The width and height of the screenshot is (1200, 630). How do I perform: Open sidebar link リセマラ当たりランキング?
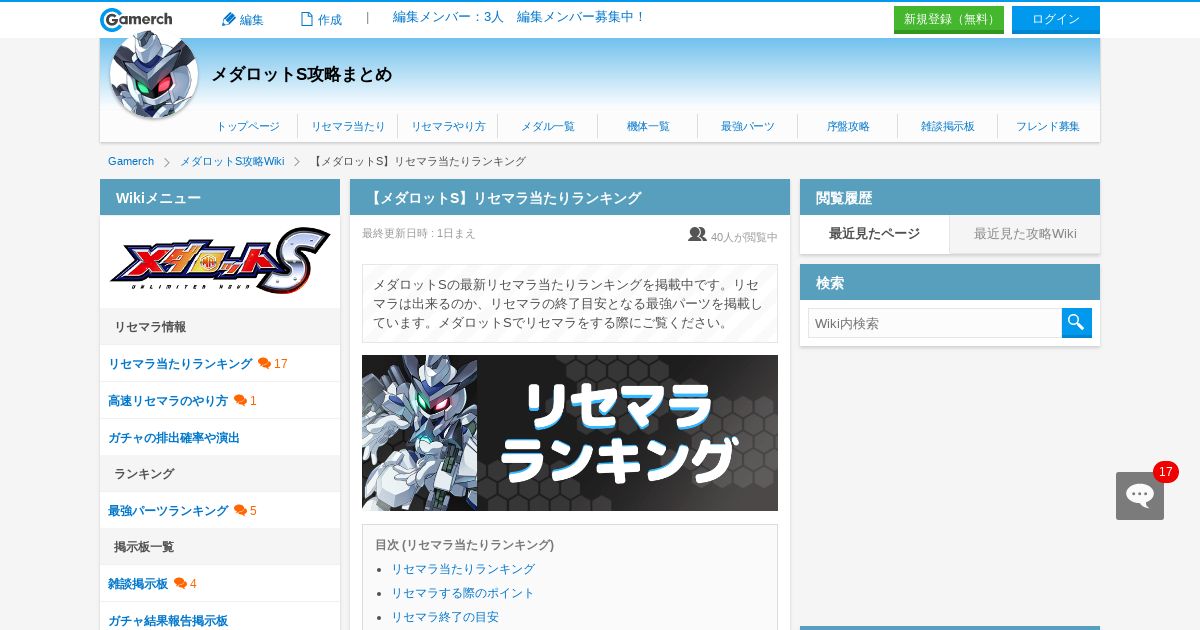point(180,363)
